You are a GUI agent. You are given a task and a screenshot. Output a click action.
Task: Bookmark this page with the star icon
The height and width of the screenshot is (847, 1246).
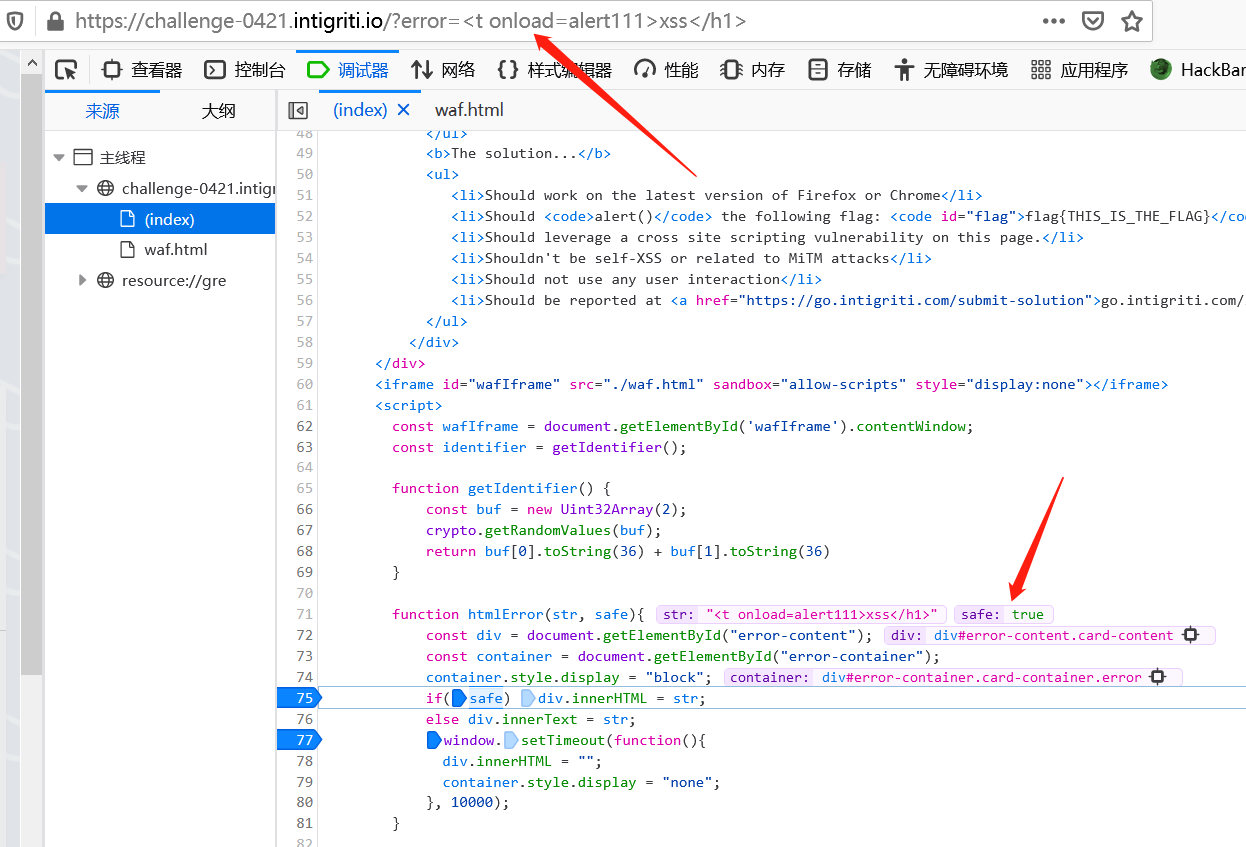(x=1132, y=21)
